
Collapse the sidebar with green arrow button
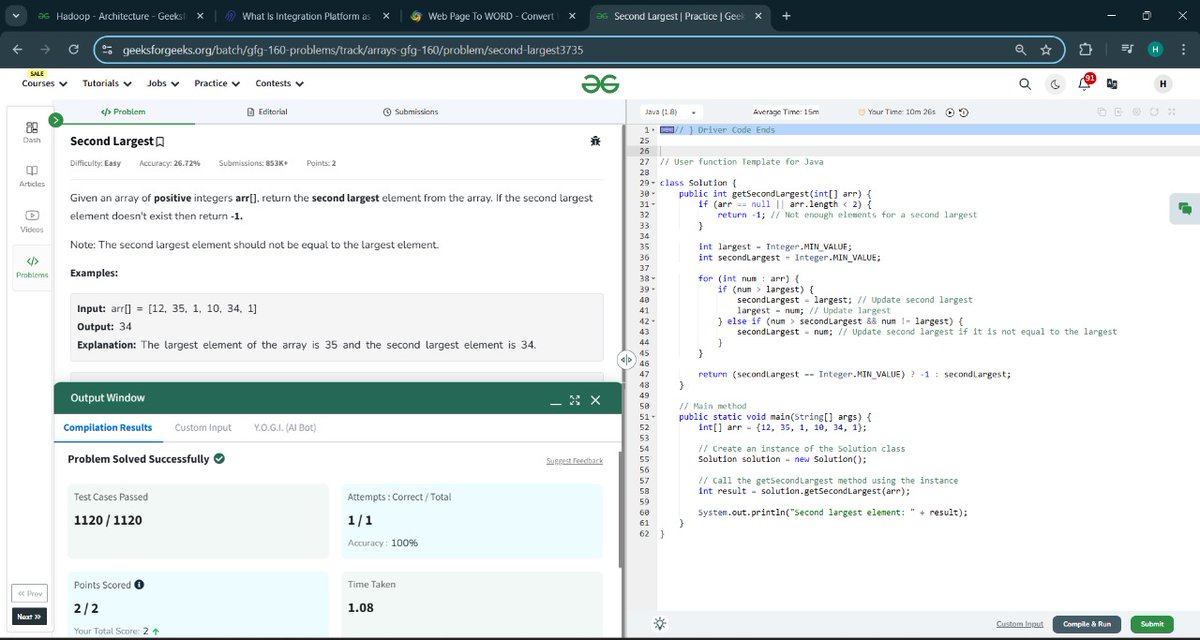(x=56, y=118)
